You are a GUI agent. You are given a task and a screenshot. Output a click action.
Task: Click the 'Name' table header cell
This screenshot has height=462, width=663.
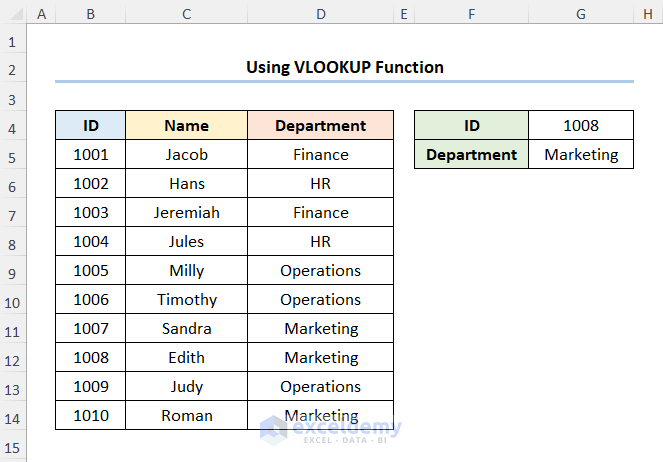(187, 126)
